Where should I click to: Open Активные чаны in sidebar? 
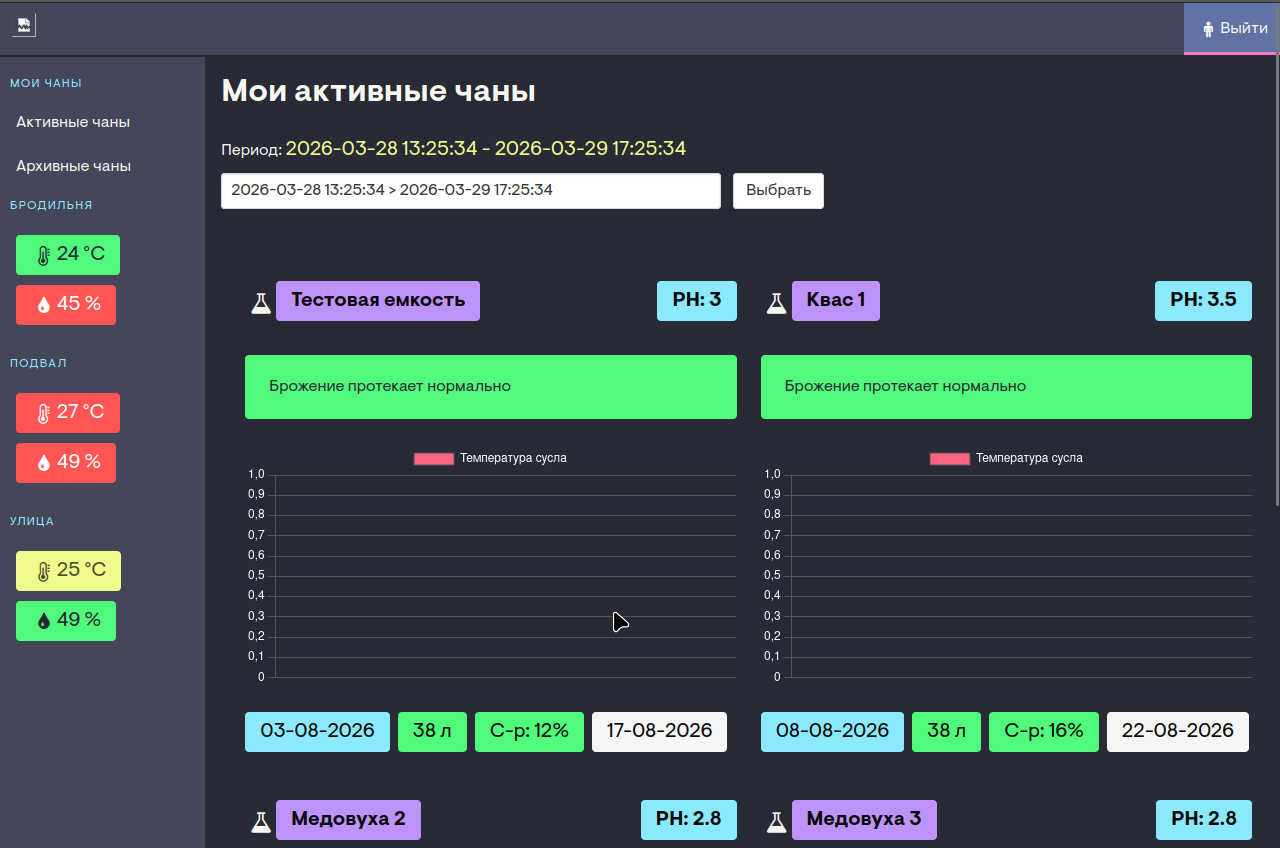click(x=73, y=122)
